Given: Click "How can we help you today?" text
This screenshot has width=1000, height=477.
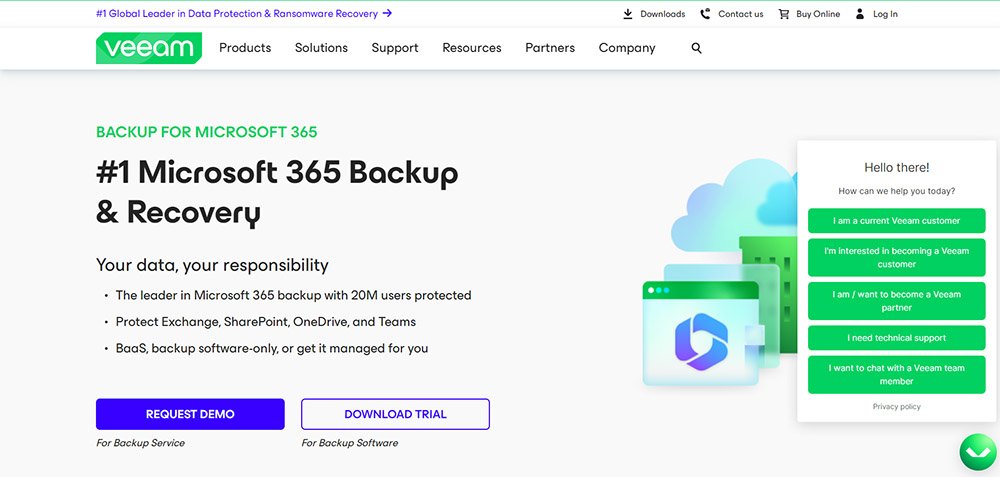Looking at the screenshot, I should point(897,191).
